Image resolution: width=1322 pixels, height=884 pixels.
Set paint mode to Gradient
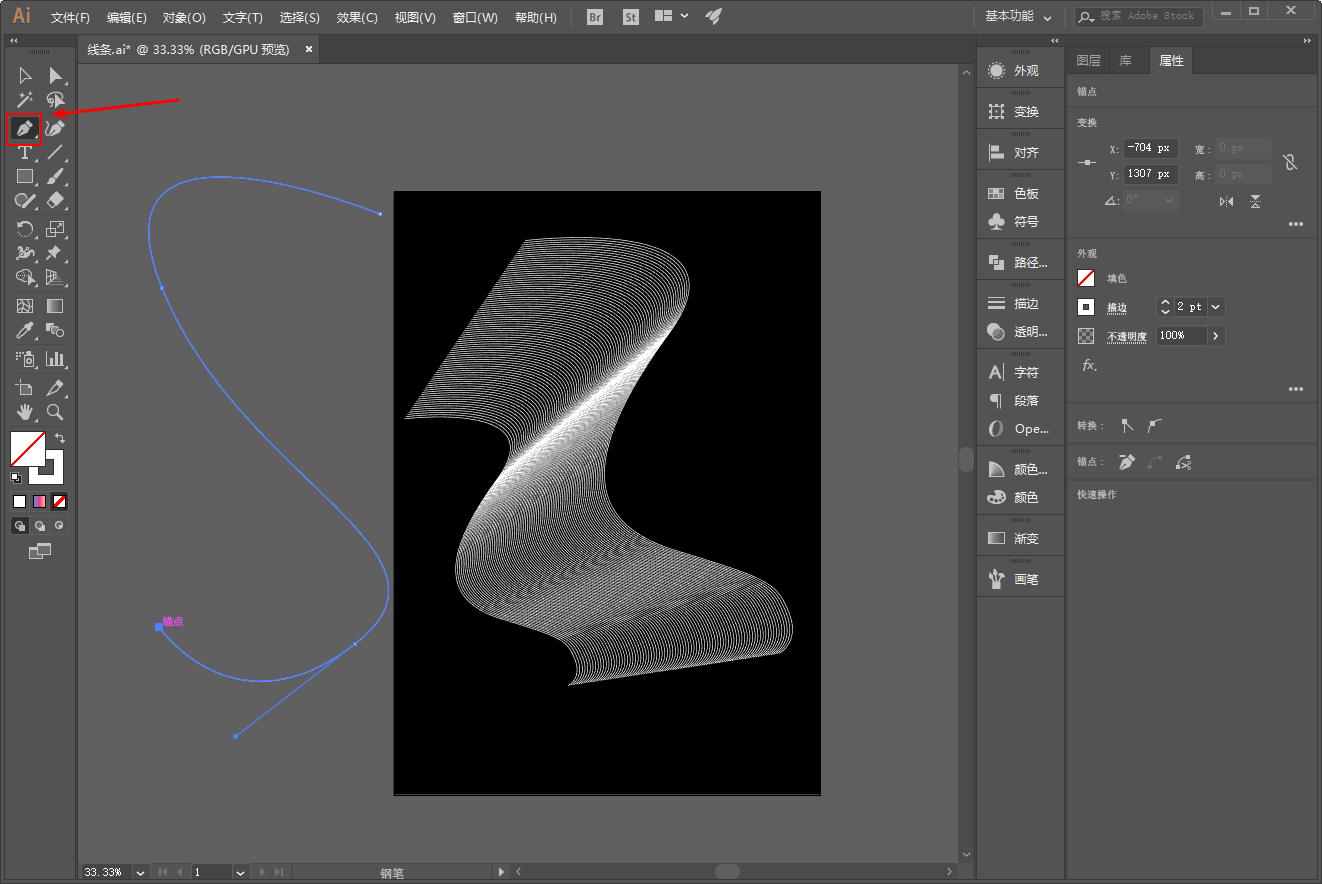(x=39, y=501)
